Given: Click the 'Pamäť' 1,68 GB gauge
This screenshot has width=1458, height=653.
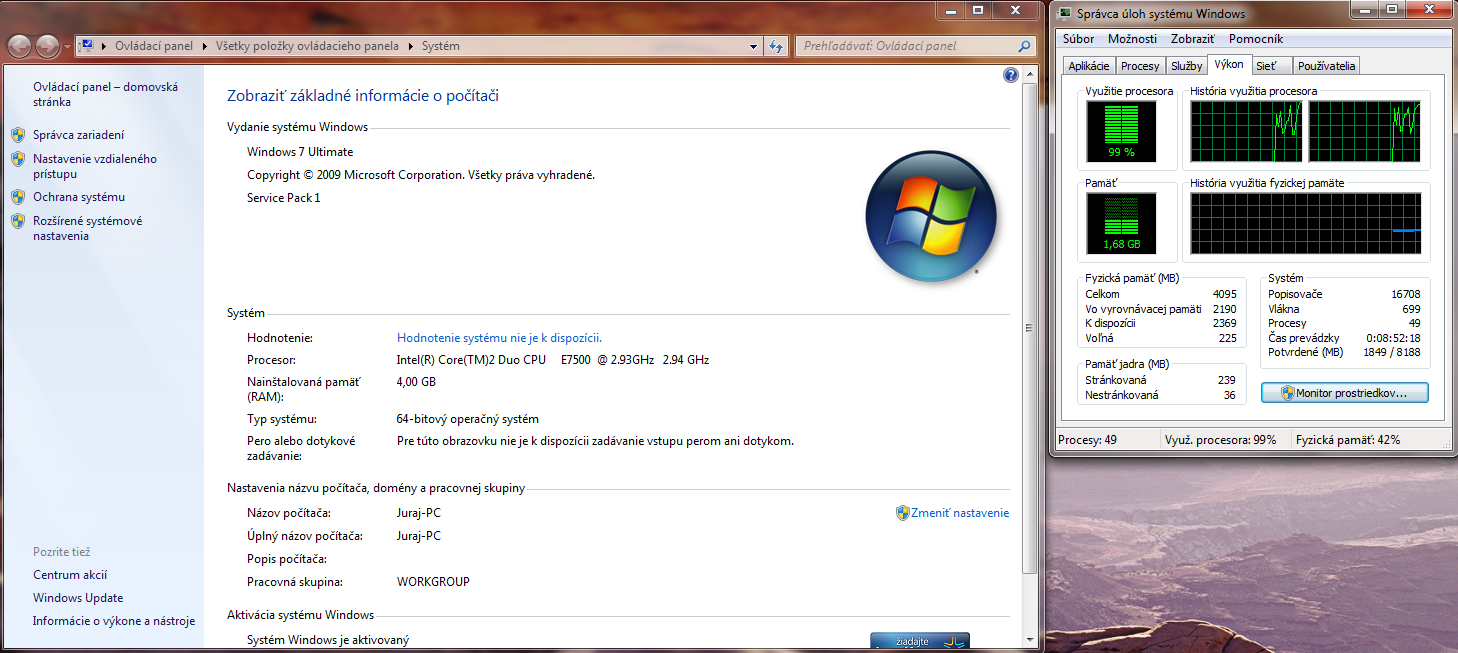Looking at the screenshot, I should point(1121,224).
